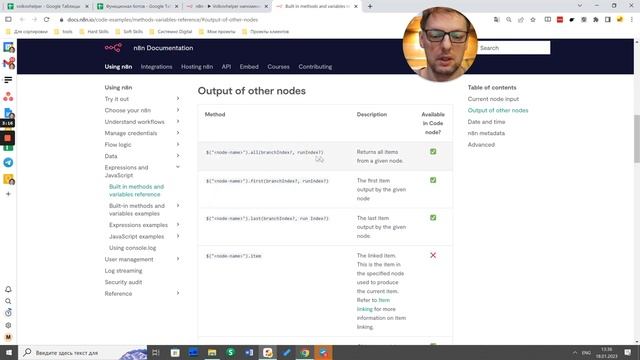Open Google Chrome from the taskbar
Image resolution: width=640 pixels, height=360 pixels.
pyautogui.click(x=305, y=353)
